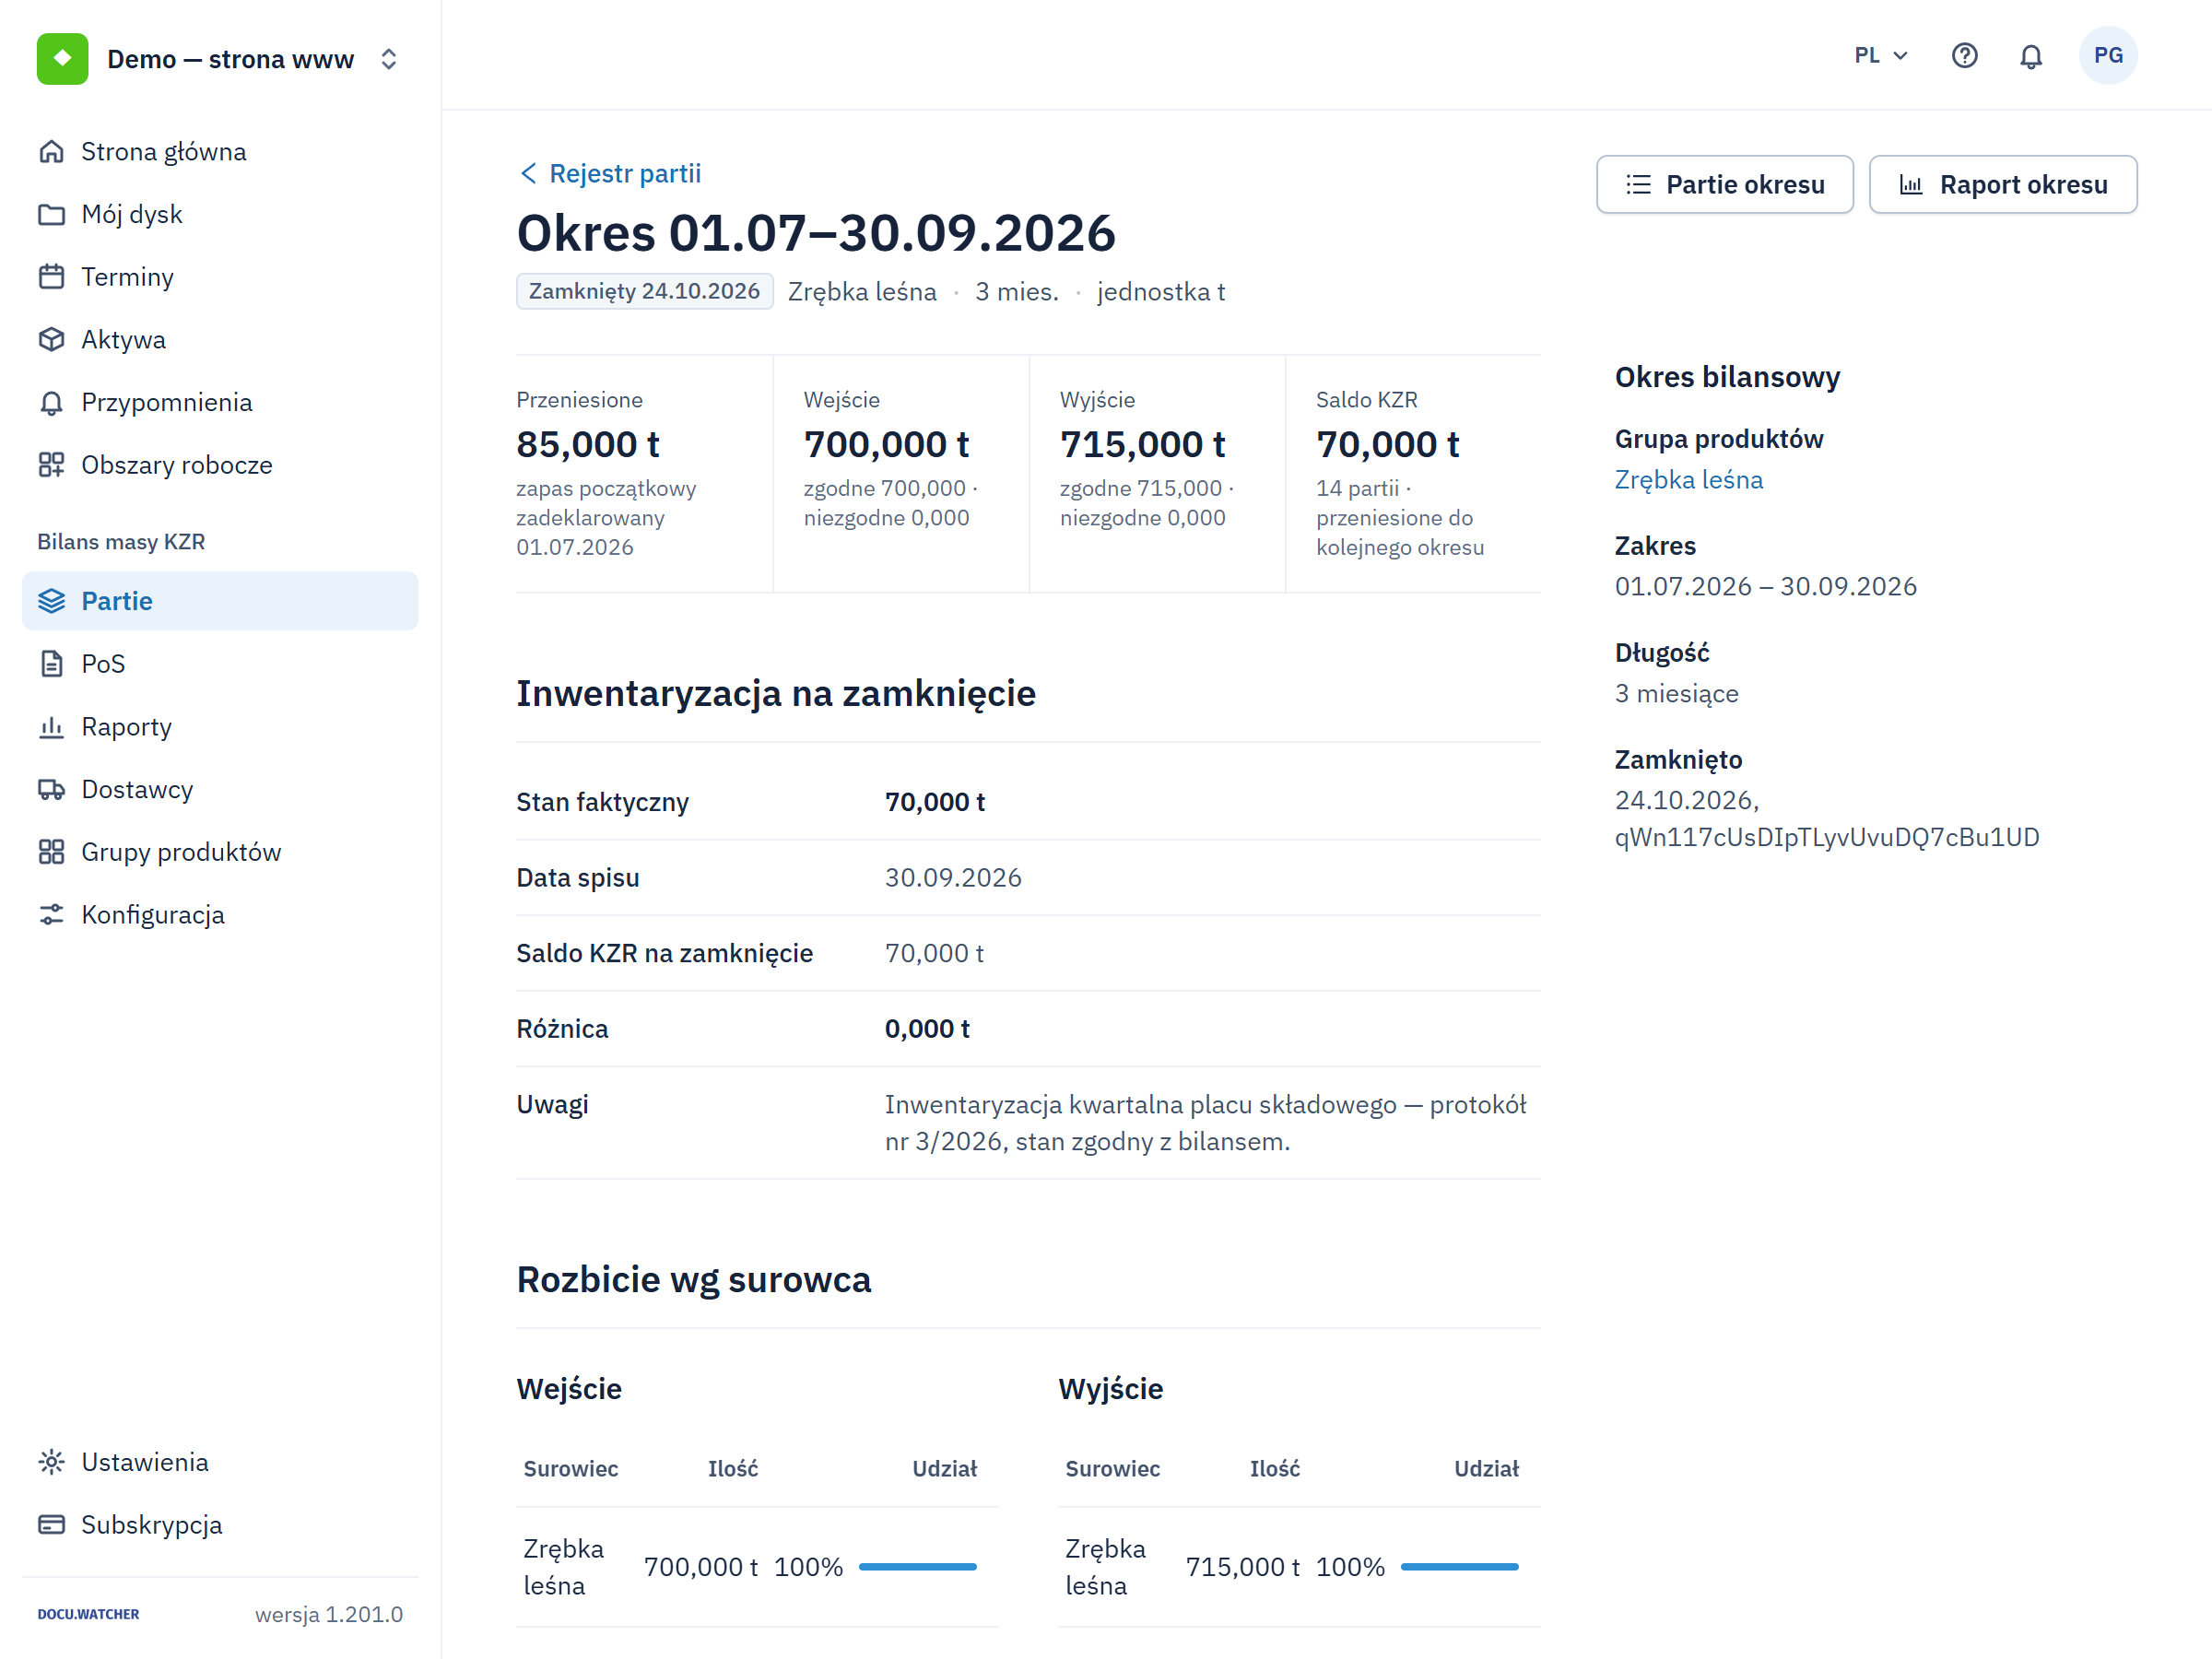Follow the Zrębka leśna product group link
The width and height of the screenshot is (2212, 1659).
[1688, 480]
